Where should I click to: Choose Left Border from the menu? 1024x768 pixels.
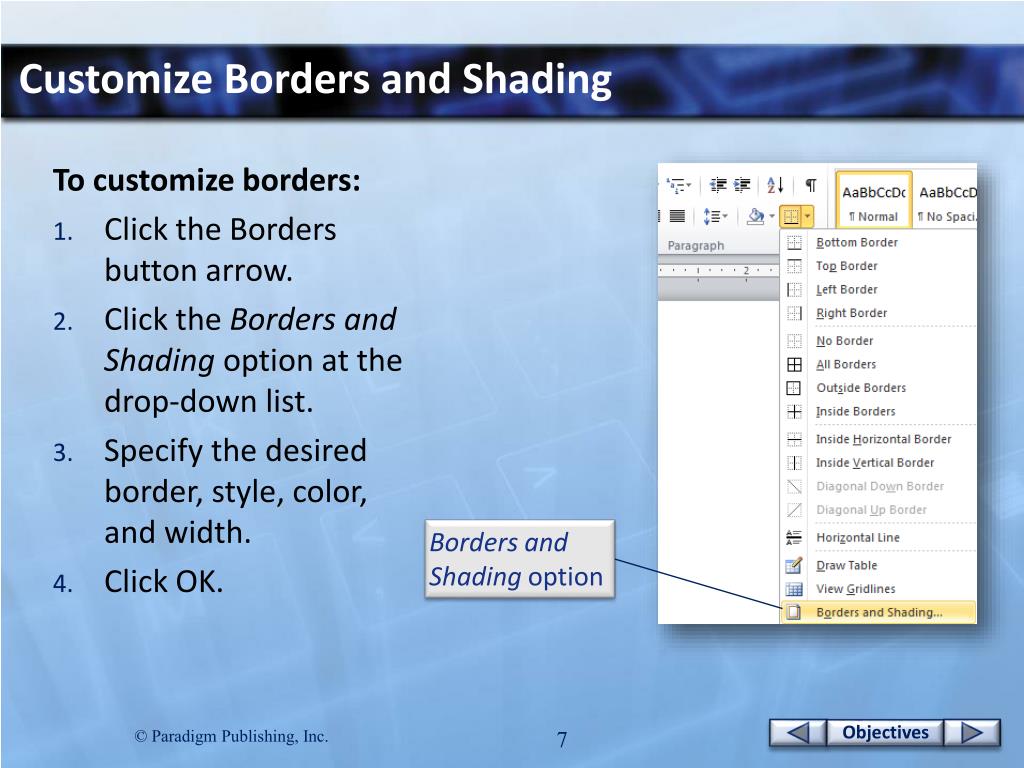[x=878, y=289]
